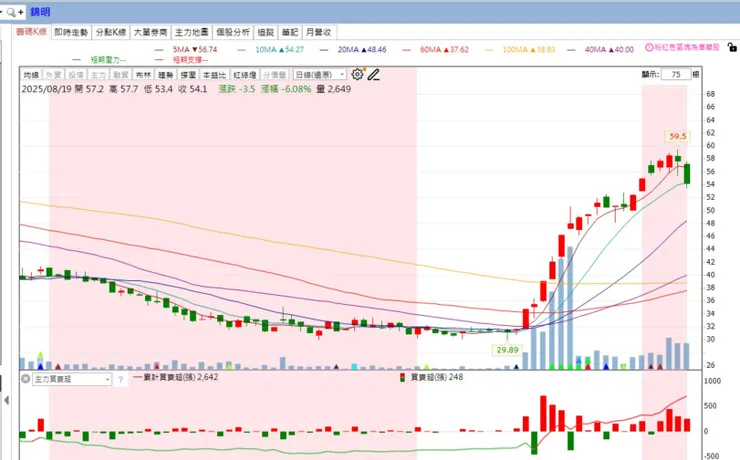The width and height of the screenshot is (740, 460).
Task: Click the 5MA red legend line swatch
Action: pos(159,50)
